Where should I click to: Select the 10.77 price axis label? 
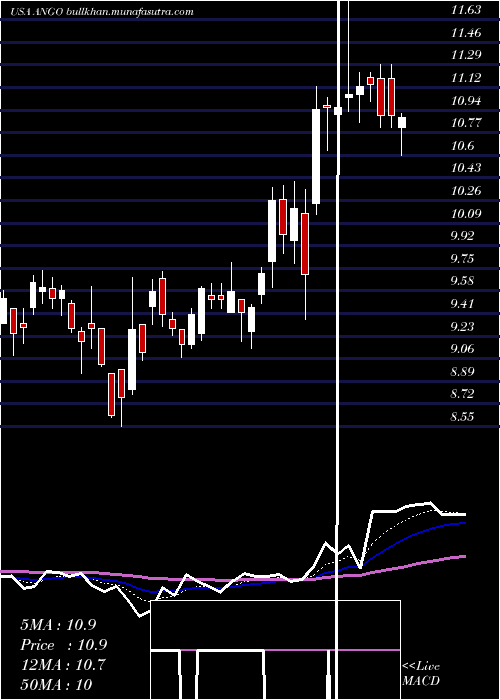click(466, 123)
